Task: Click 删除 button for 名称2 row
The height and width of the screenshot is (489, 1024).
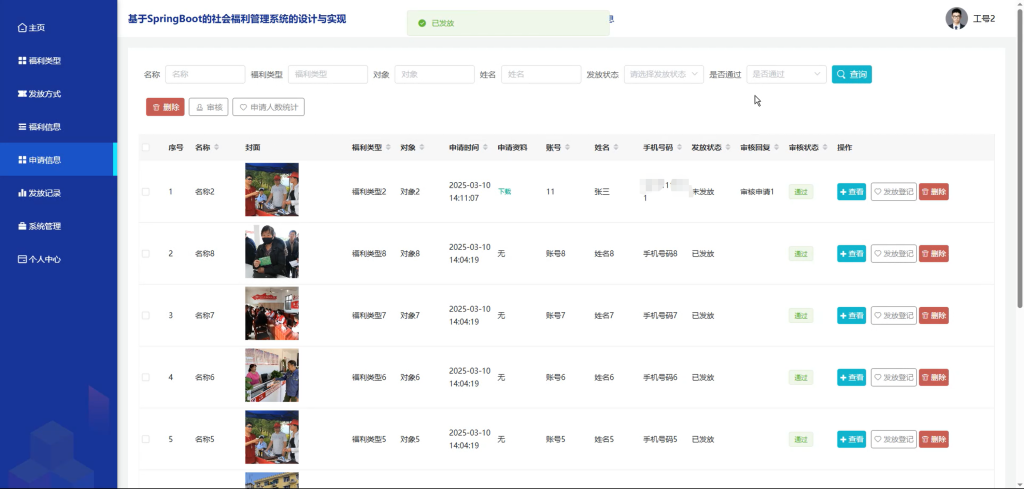Action: coord(934,192)
